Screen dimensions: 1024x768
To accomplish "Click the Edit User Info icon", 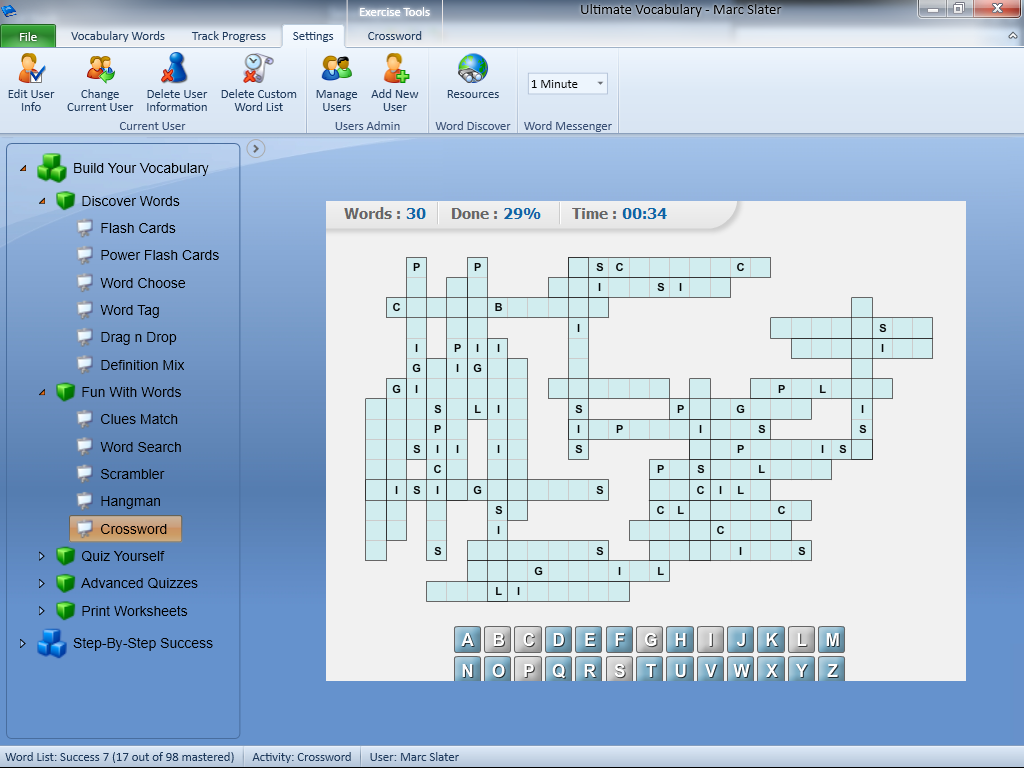I will (x=31, y=70).
